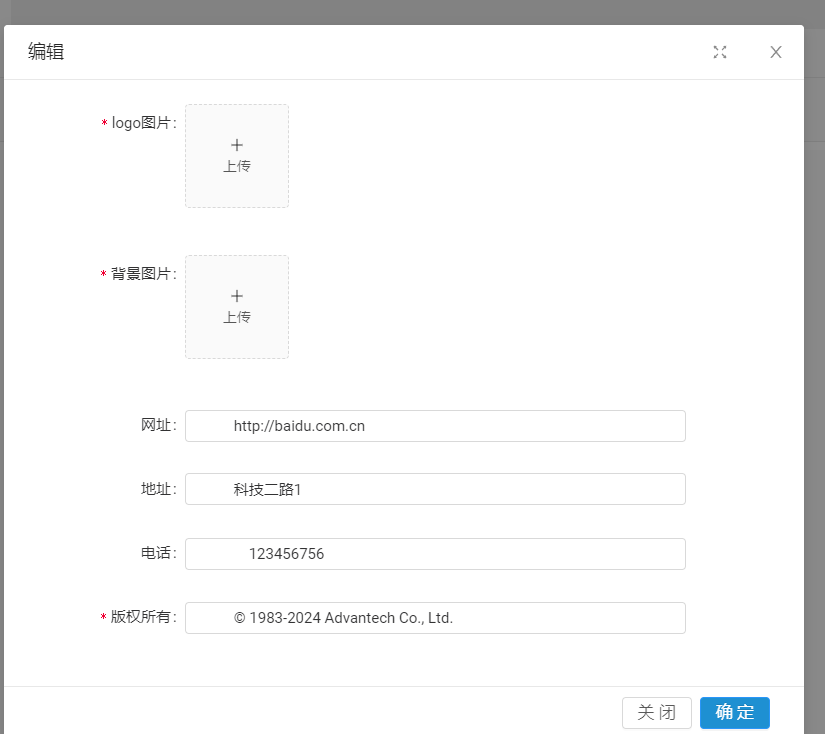Click the 版权所有 field label
Screen dimensions: 825x734
point(143,617)
